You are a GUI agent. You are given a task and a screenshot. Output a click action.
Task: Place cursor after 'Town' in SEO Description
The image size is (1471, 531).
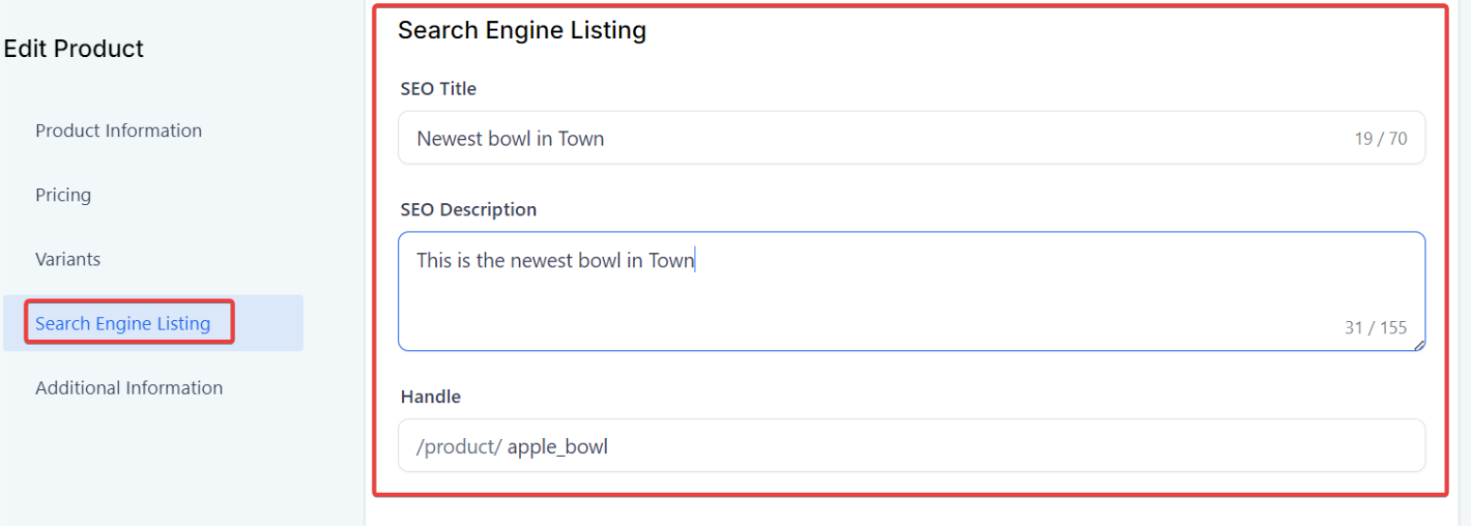695,261
